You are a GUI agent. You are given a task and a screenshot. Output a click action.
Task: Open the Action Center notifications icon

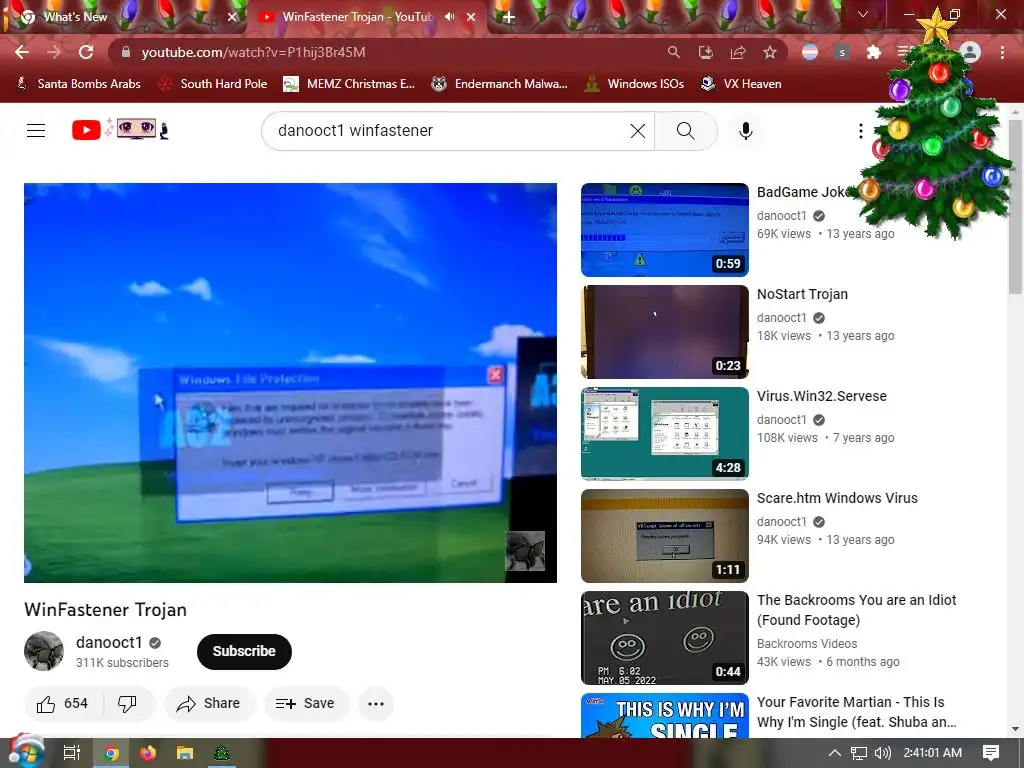pos(991,753)
